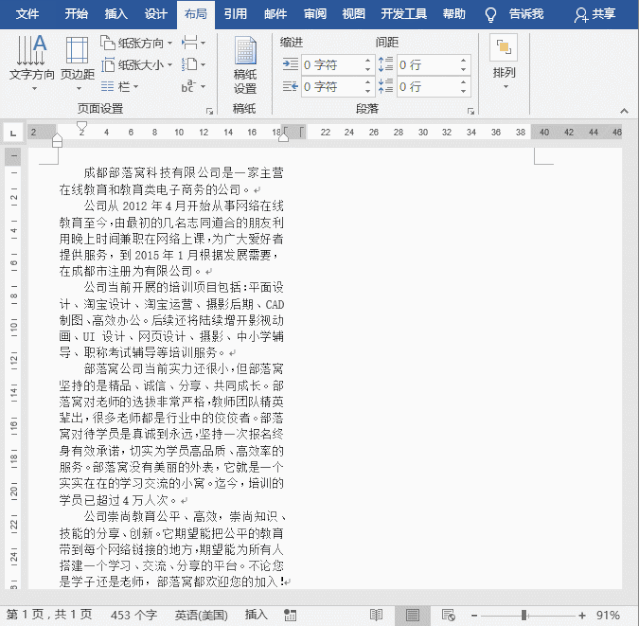This screenshot has height=626, width=639.
Task: Switch to the 插入 insert tab
Action: (x=116, y=14)
